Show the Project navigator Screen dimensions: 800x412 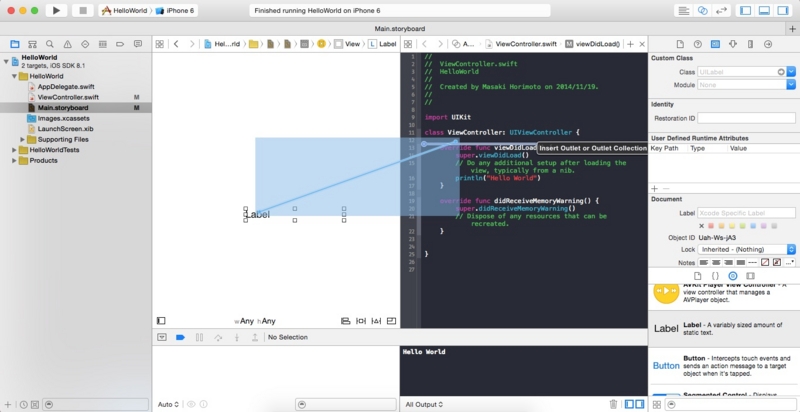[x=15, y=44]
